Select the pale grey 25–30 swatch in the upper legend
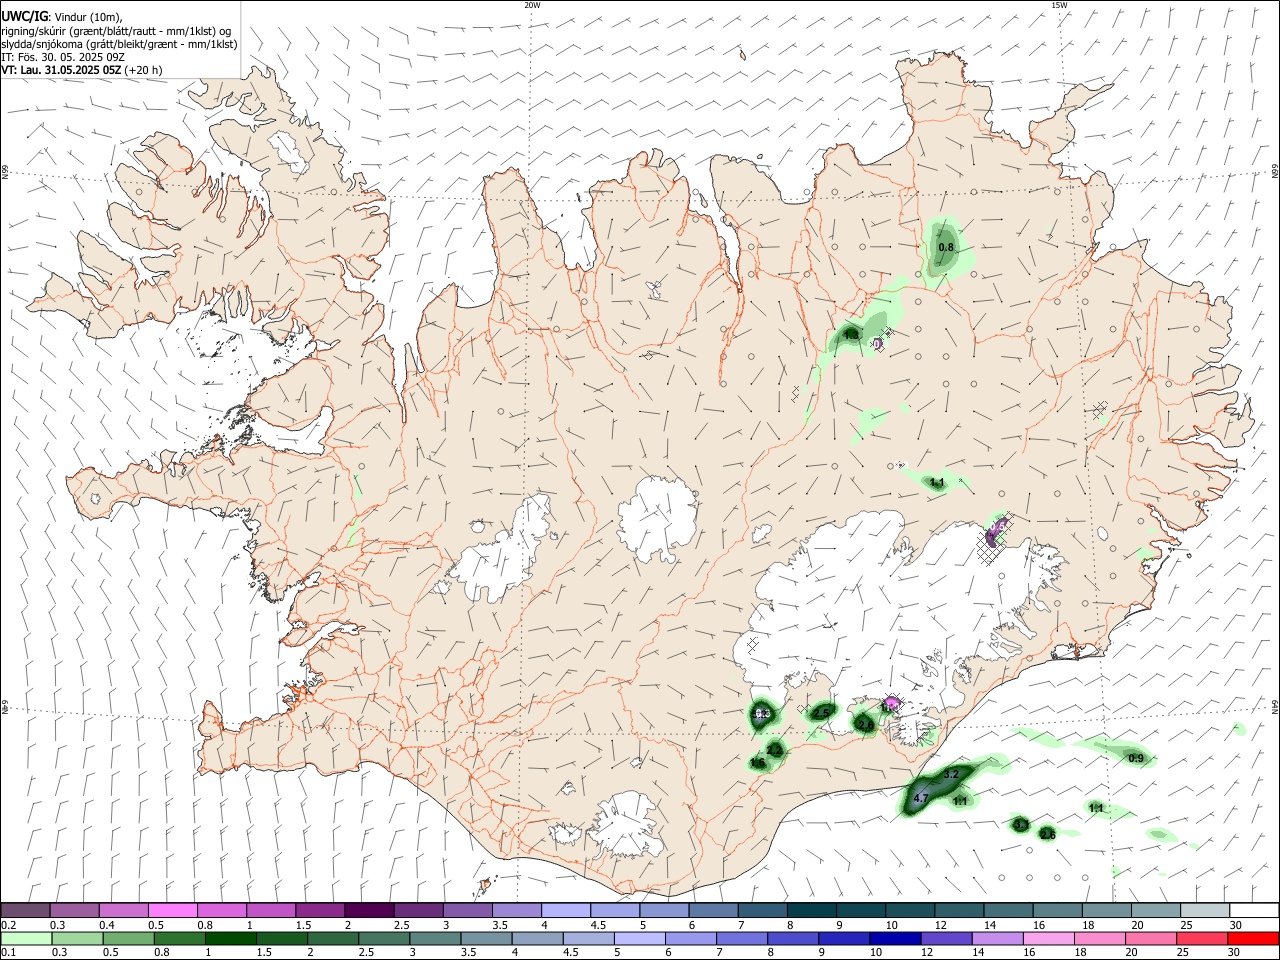The height and width of the screenshot is (960, 1280). (x=1204, y=911)
